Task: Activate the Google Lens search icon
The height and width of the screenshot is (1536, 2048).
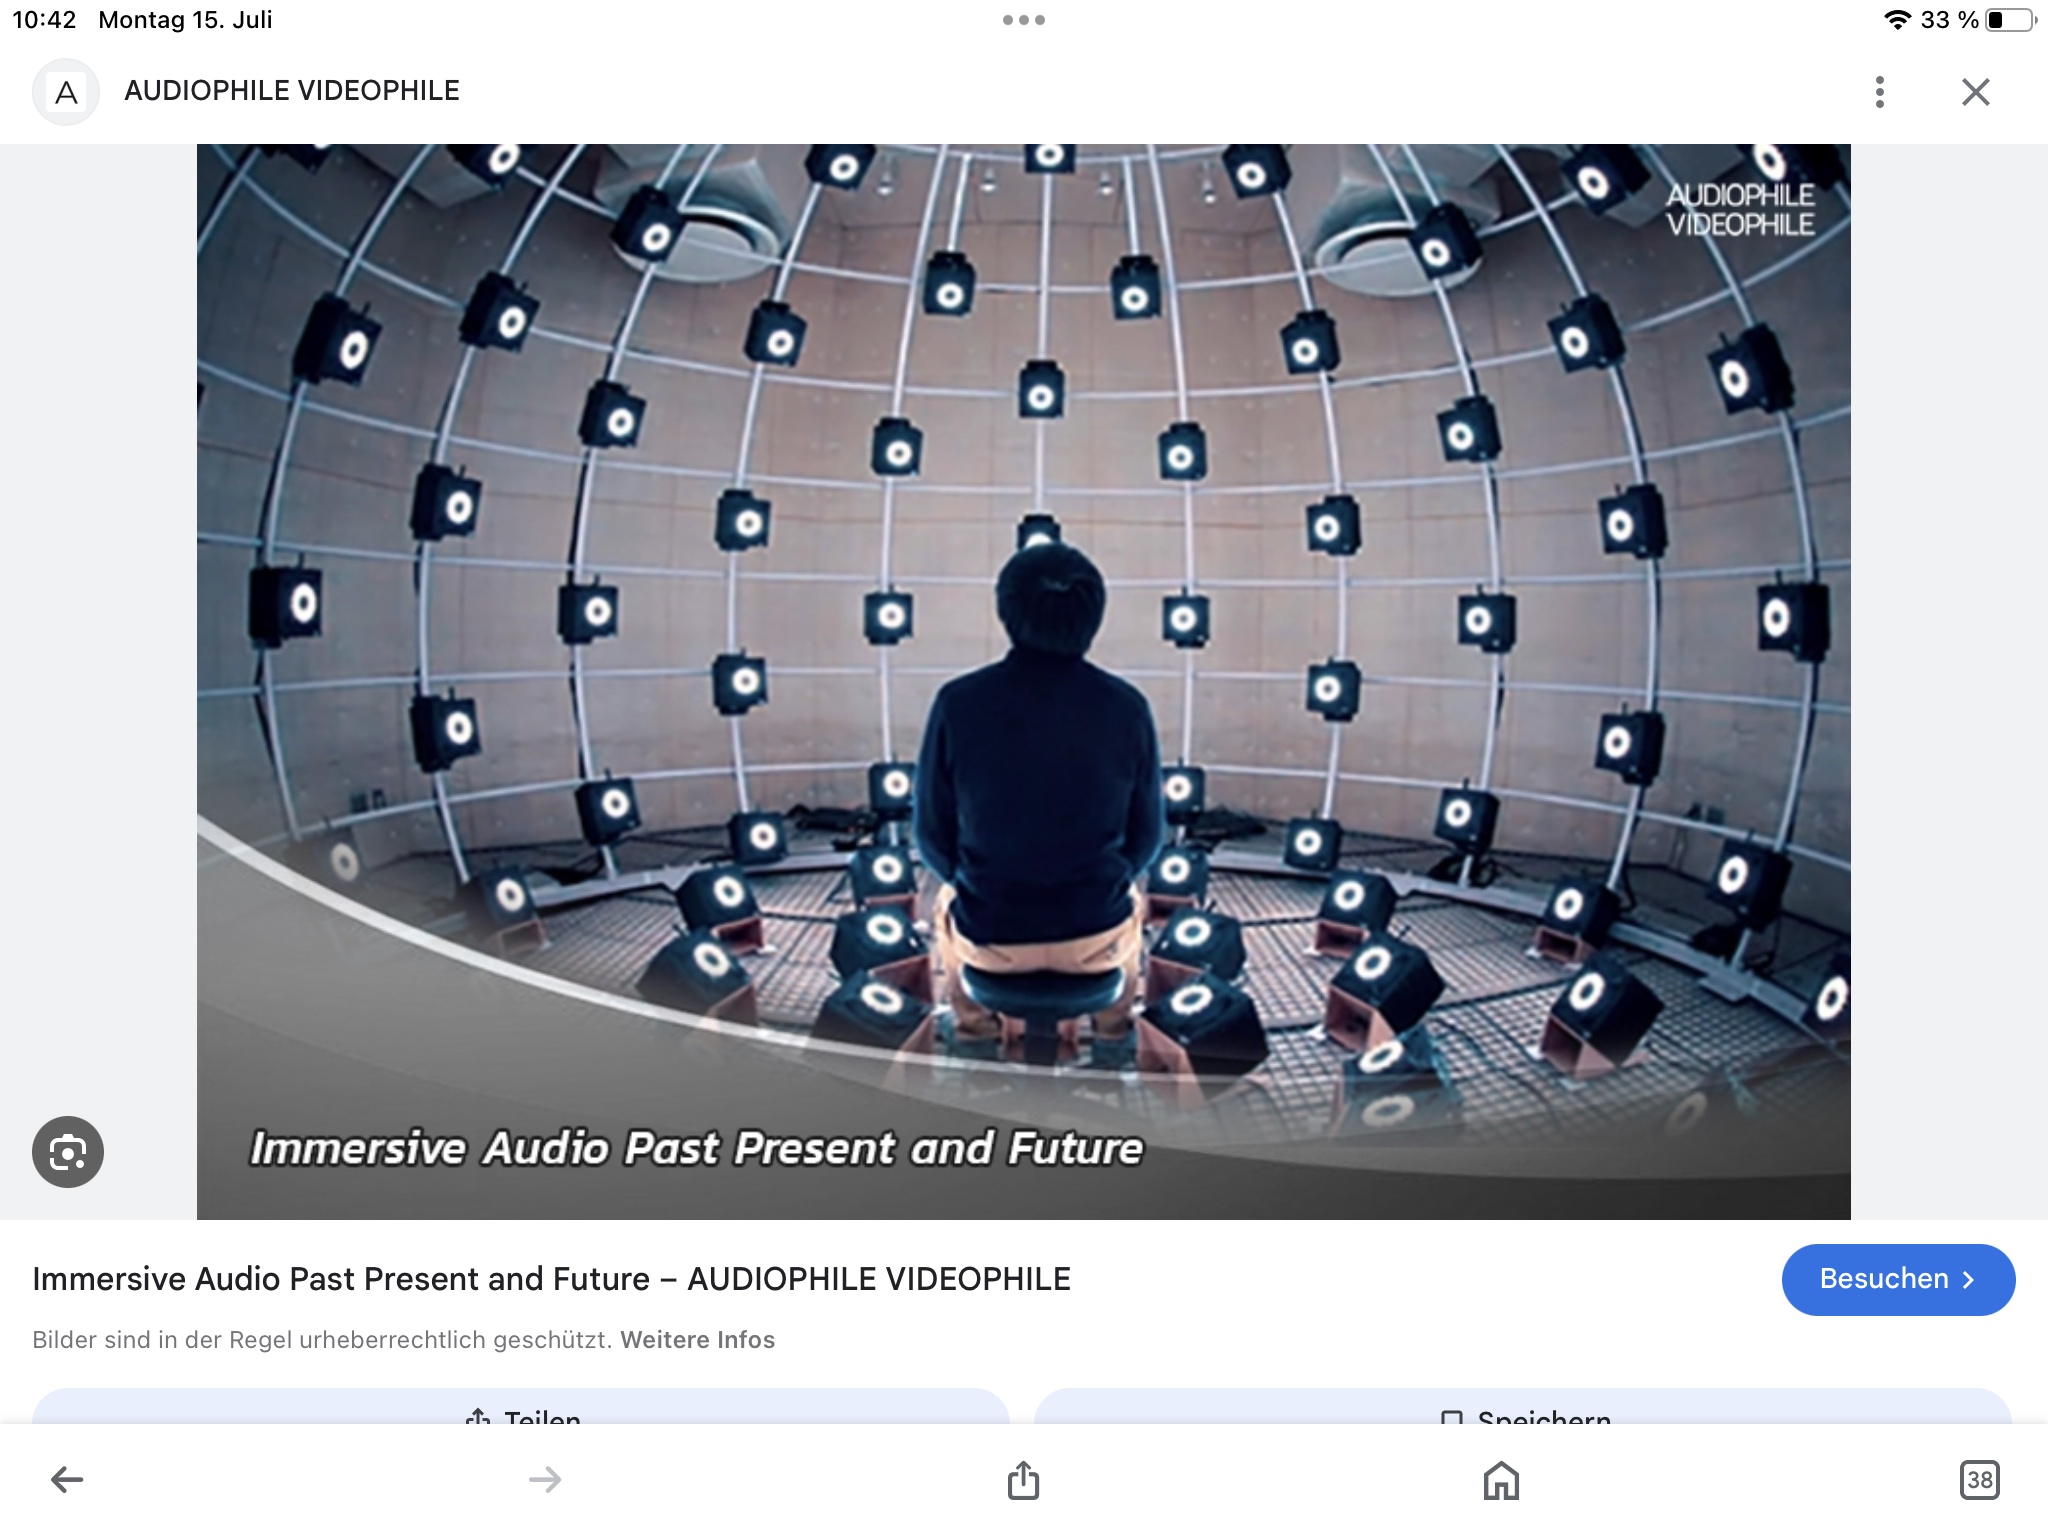Action: 68,1152
